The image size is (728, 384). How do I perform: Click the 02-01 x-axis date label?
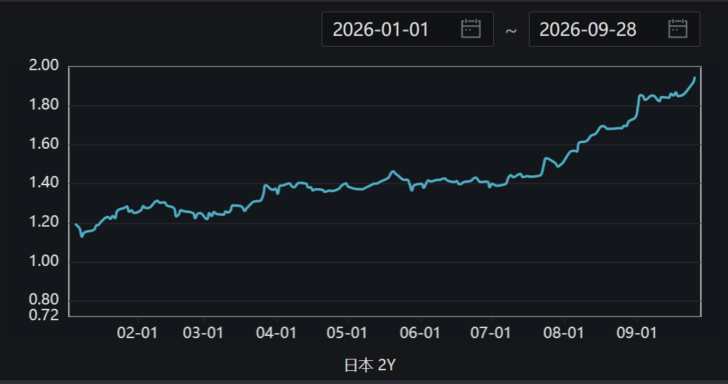[137, 332]
